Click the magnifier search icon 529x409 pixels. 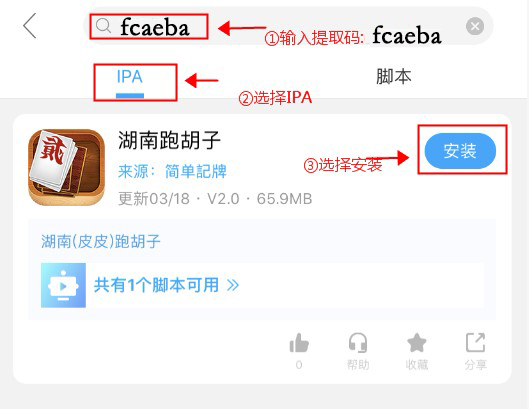[x=103, y=26]
